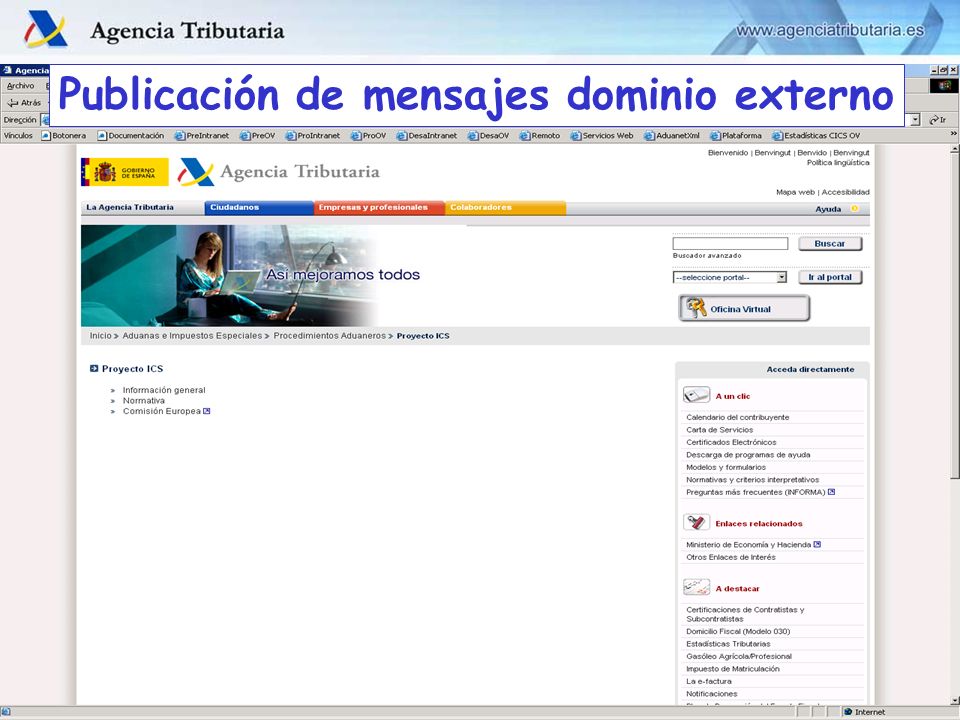Click the A destacar section icon
This screenshot has height=720, width=960.
(x=696, y=587)
